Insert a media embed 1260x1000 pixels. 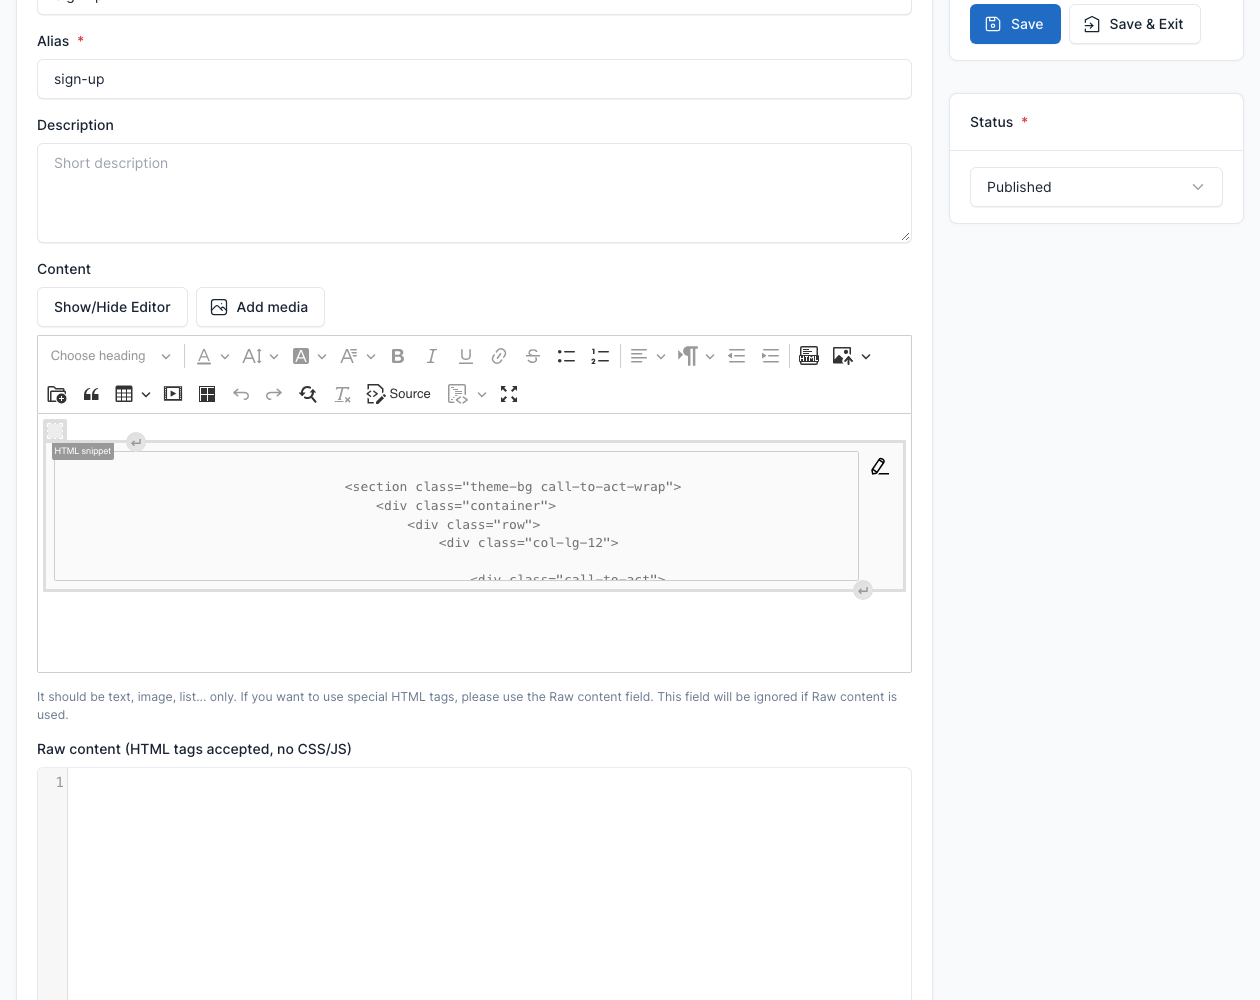[x=173, y=394]
